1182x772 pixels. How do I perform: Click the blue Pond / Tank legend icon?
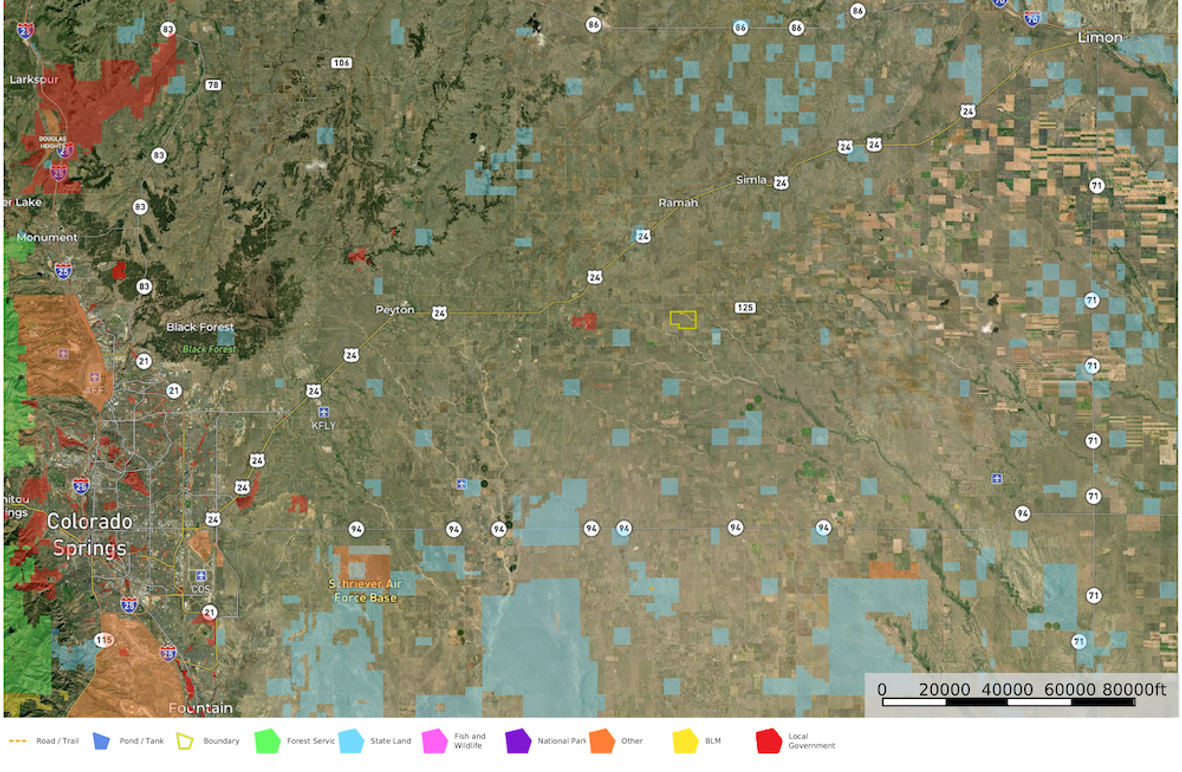[100, 741]
